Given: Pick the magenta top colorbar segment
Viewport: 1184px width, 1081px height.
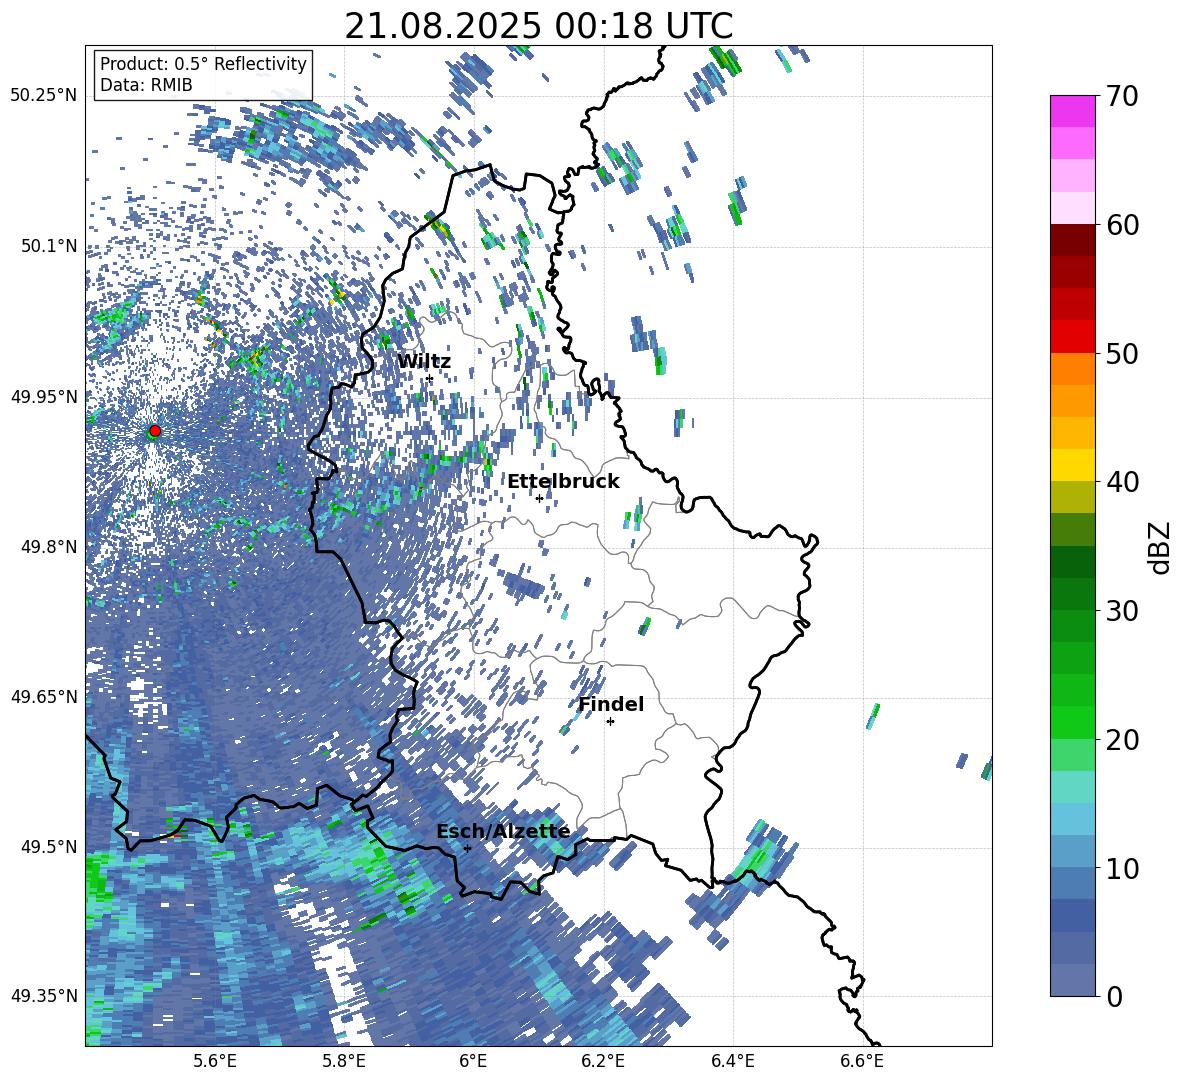Looking at the screenshot, I should tap(1072, 112).
